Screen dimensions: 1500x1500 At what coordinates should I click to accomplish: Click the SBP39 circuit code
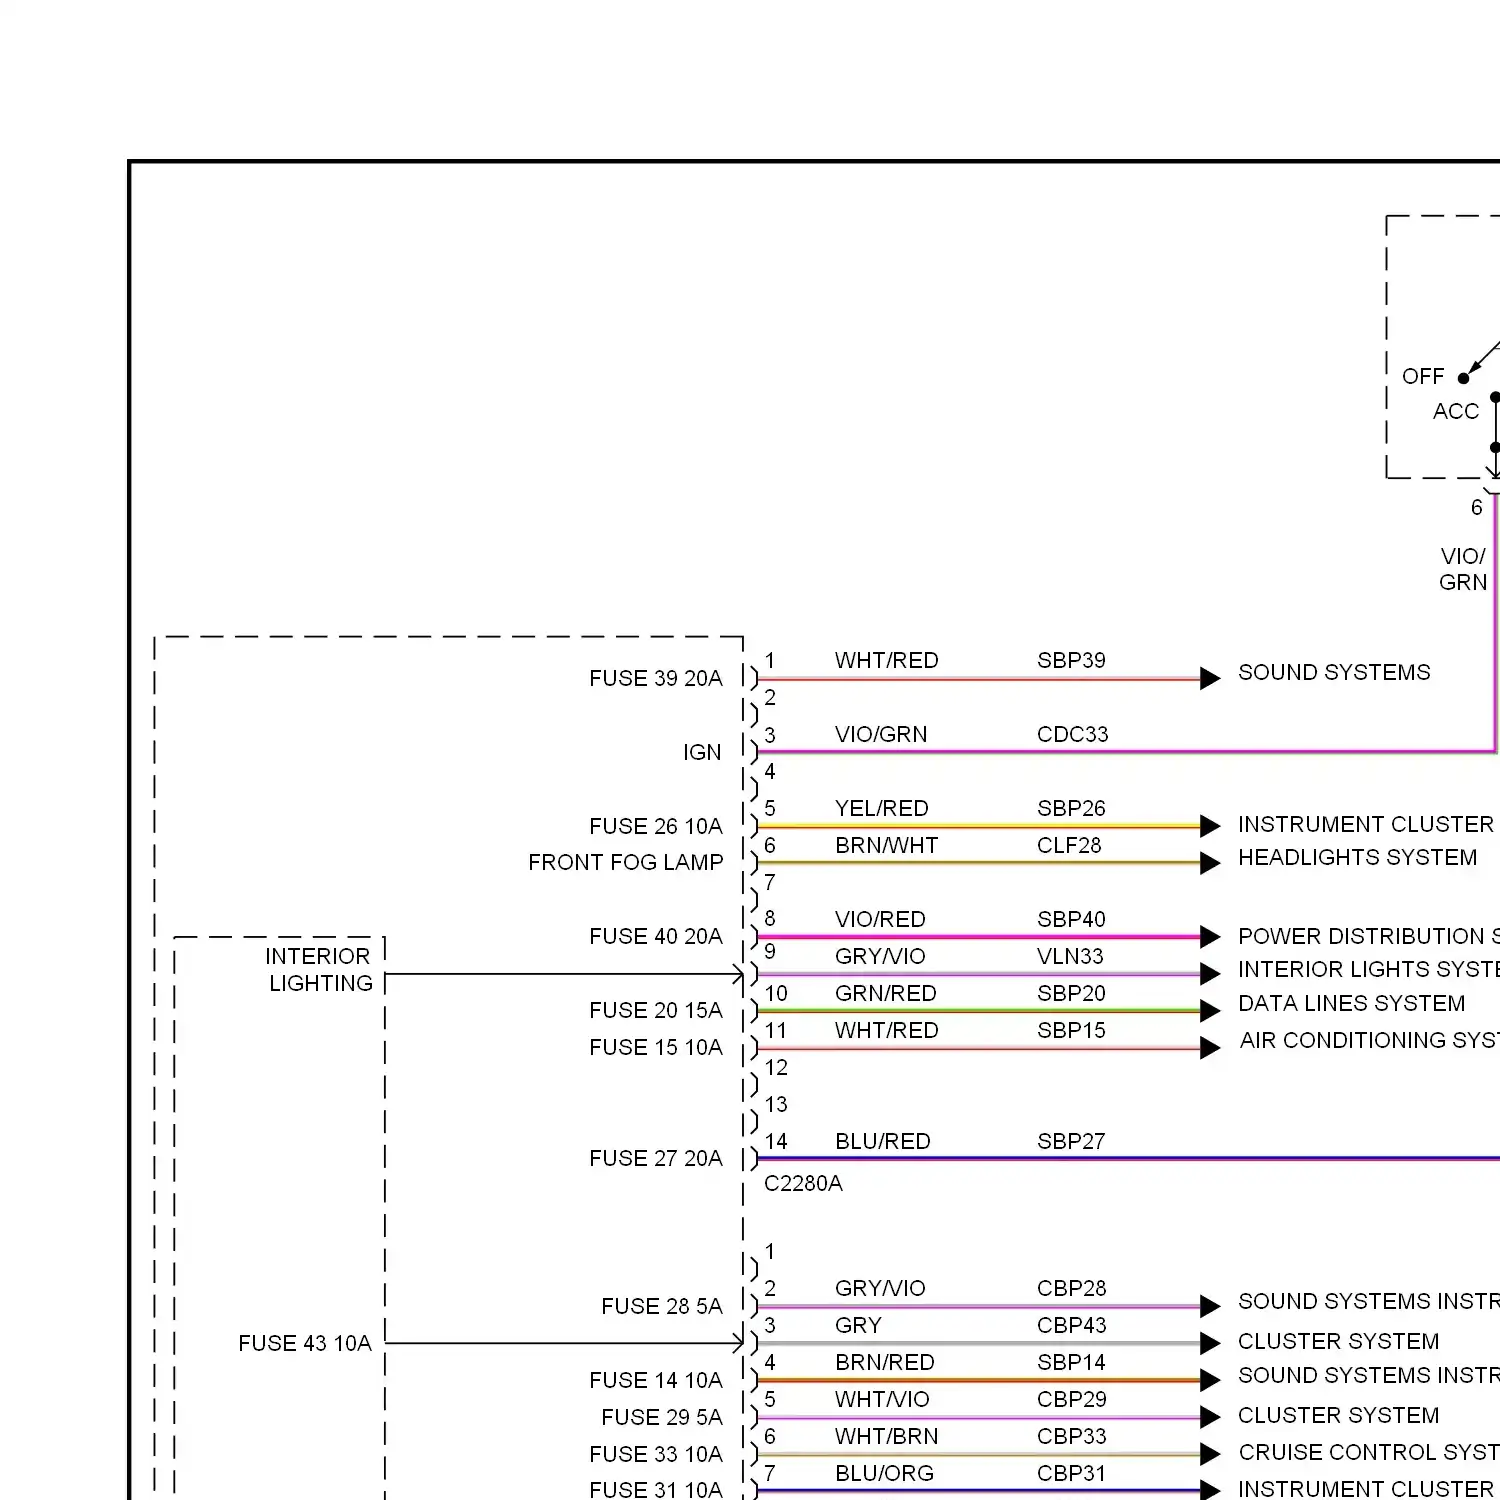tap(1071, 660)
